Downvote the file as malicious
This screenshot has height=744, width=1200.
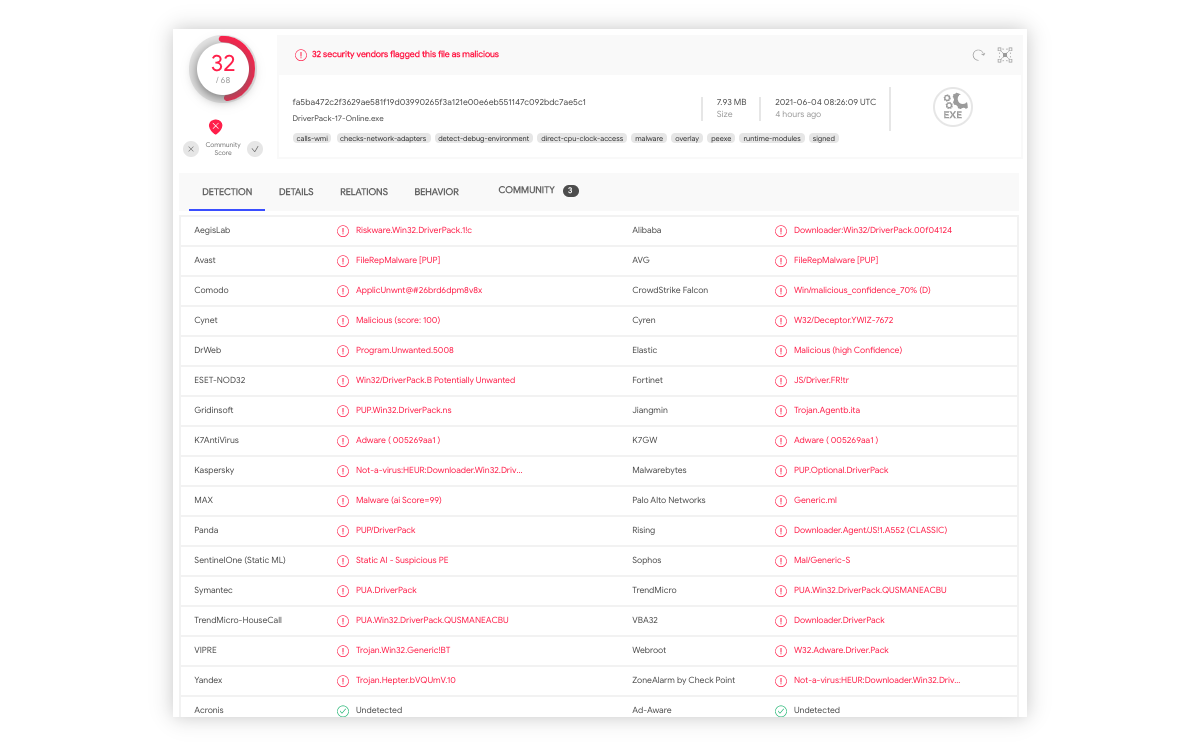(190, 148)
